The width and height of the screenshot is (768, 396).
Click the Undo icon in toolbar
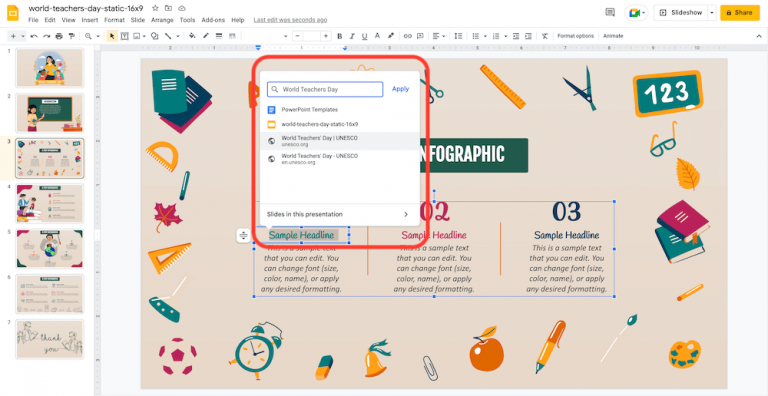[34, 36]
